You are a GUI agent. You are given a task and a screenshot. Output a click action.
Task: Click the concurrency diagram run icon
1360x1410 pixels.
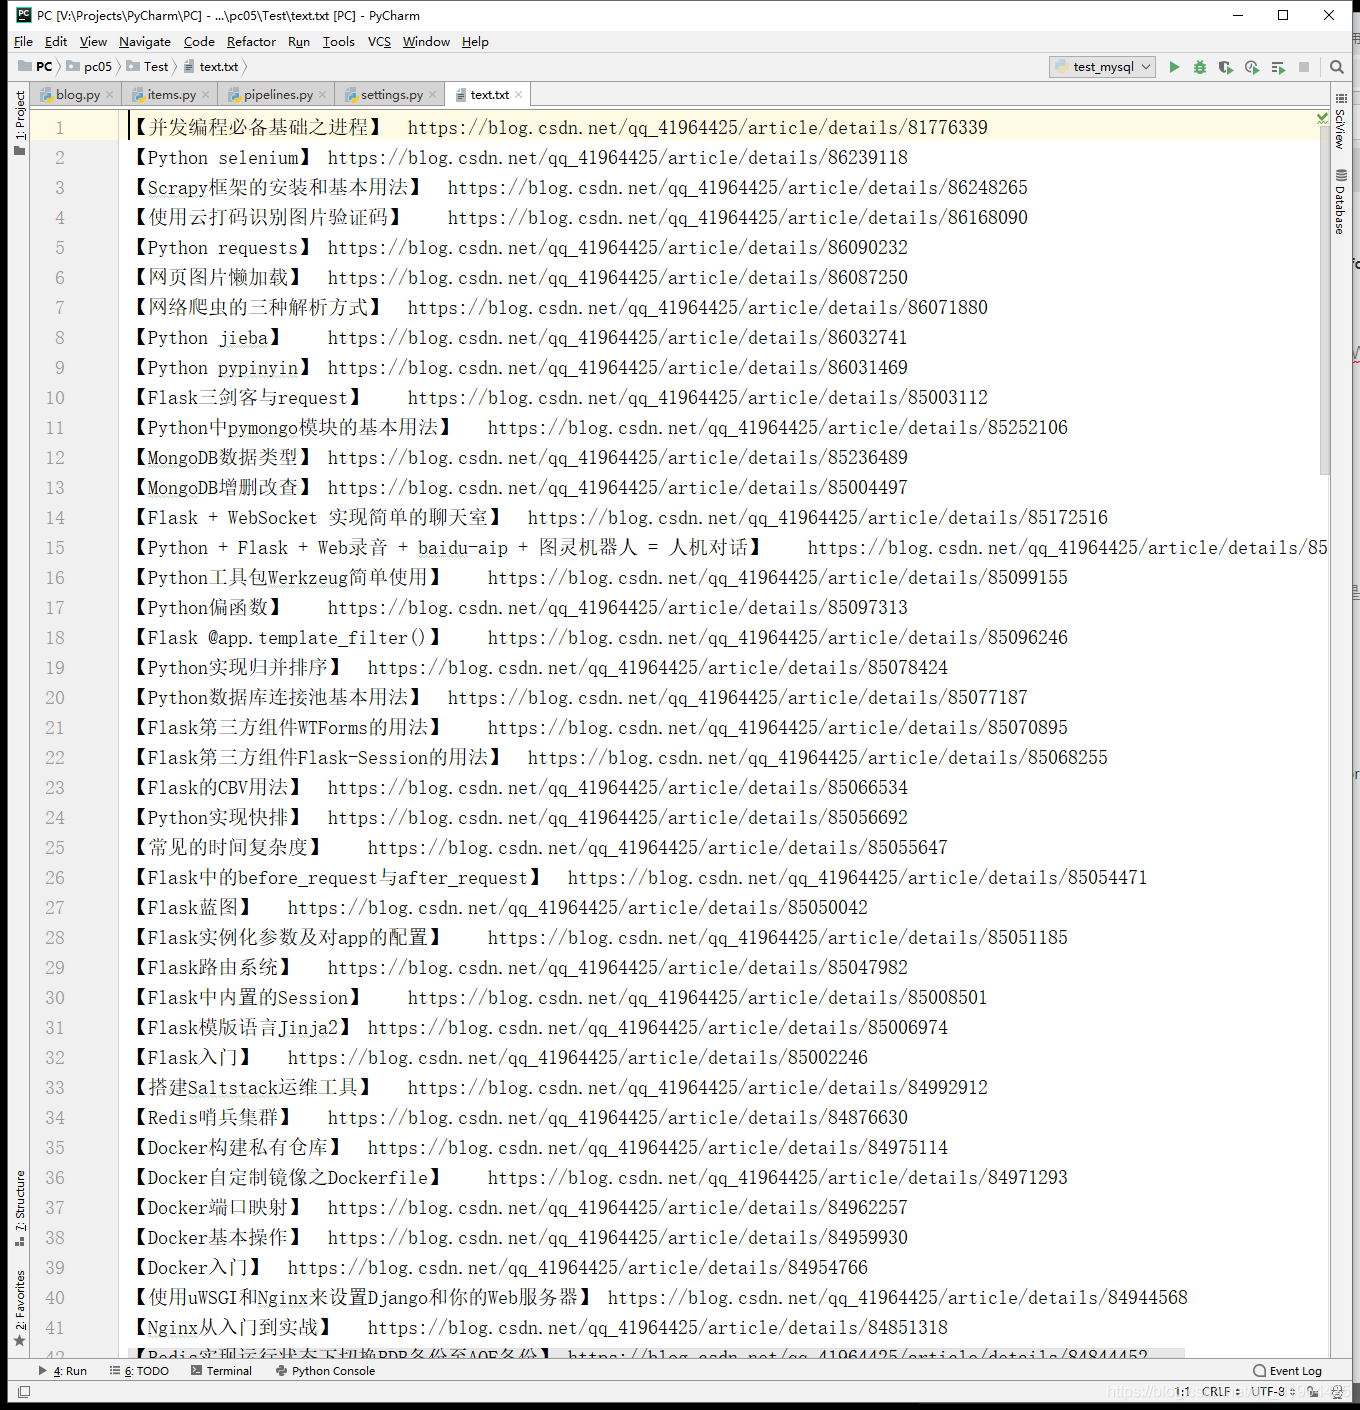pyautogui.click(x=1278, y=67)
